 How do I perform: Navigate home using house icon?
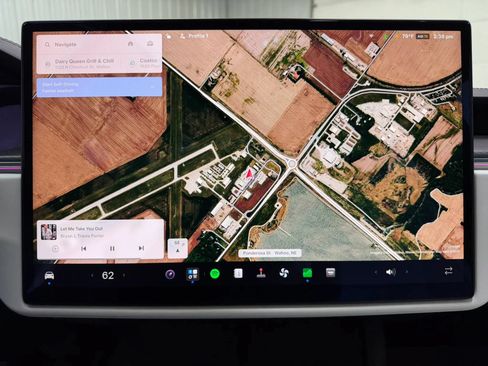pyautogui.click(x=130, y=44)
